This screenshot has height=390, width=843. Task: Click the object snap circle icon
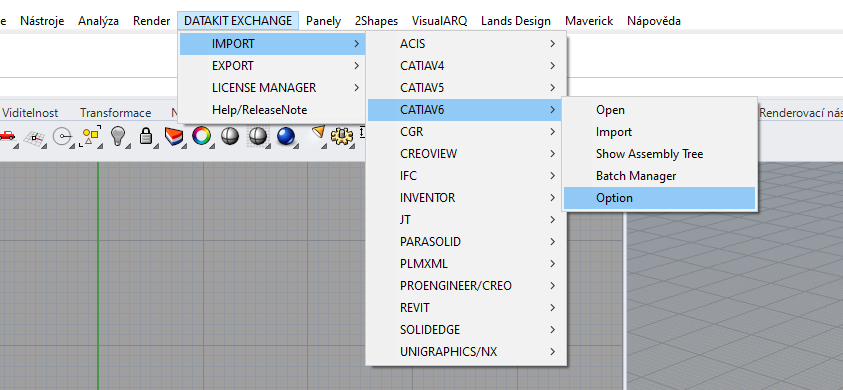pos(63,137)
